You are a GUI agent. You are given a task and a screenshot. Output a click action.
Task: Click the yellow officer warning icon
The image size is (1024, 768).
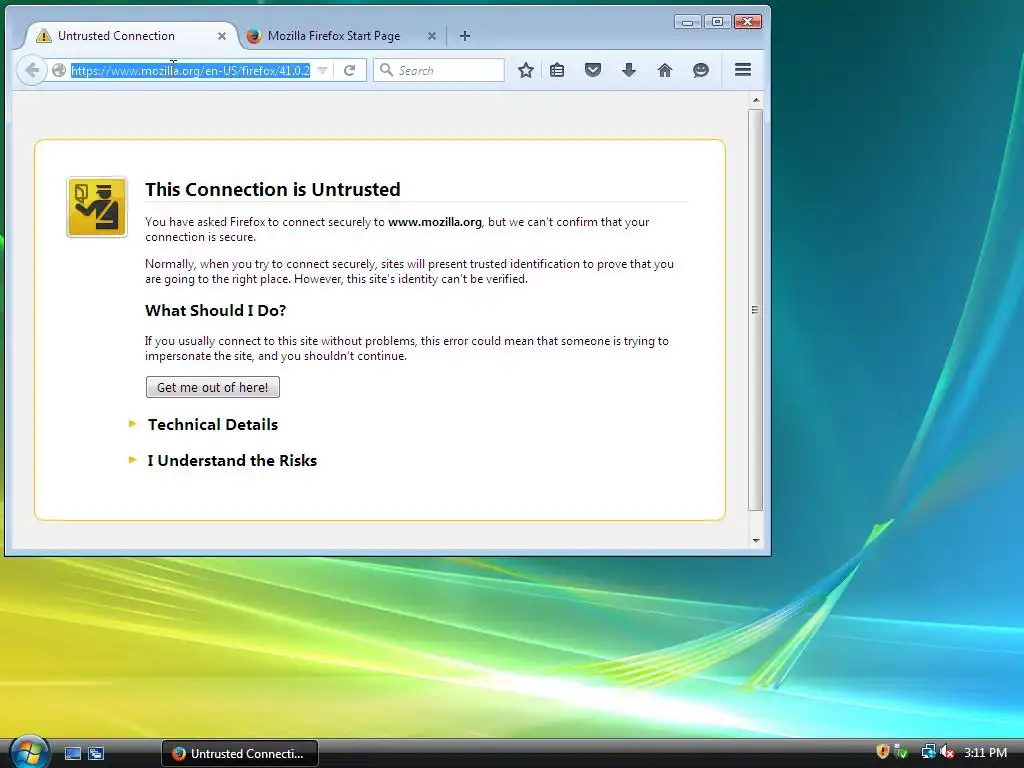97,207
